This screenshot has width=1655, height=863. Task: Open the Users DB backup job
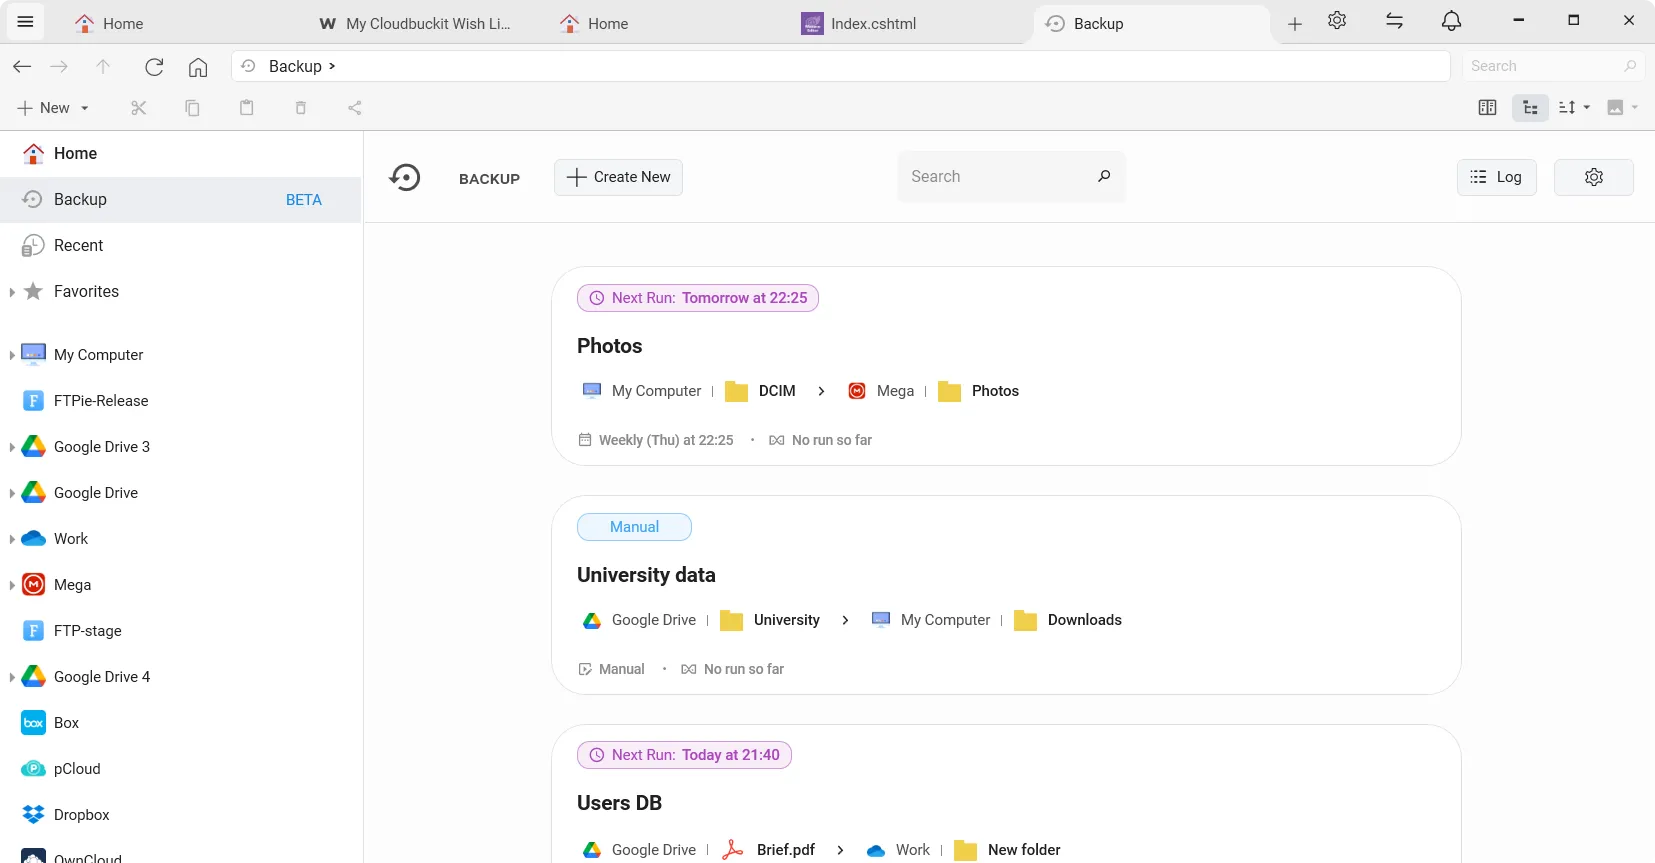(619, 803)
